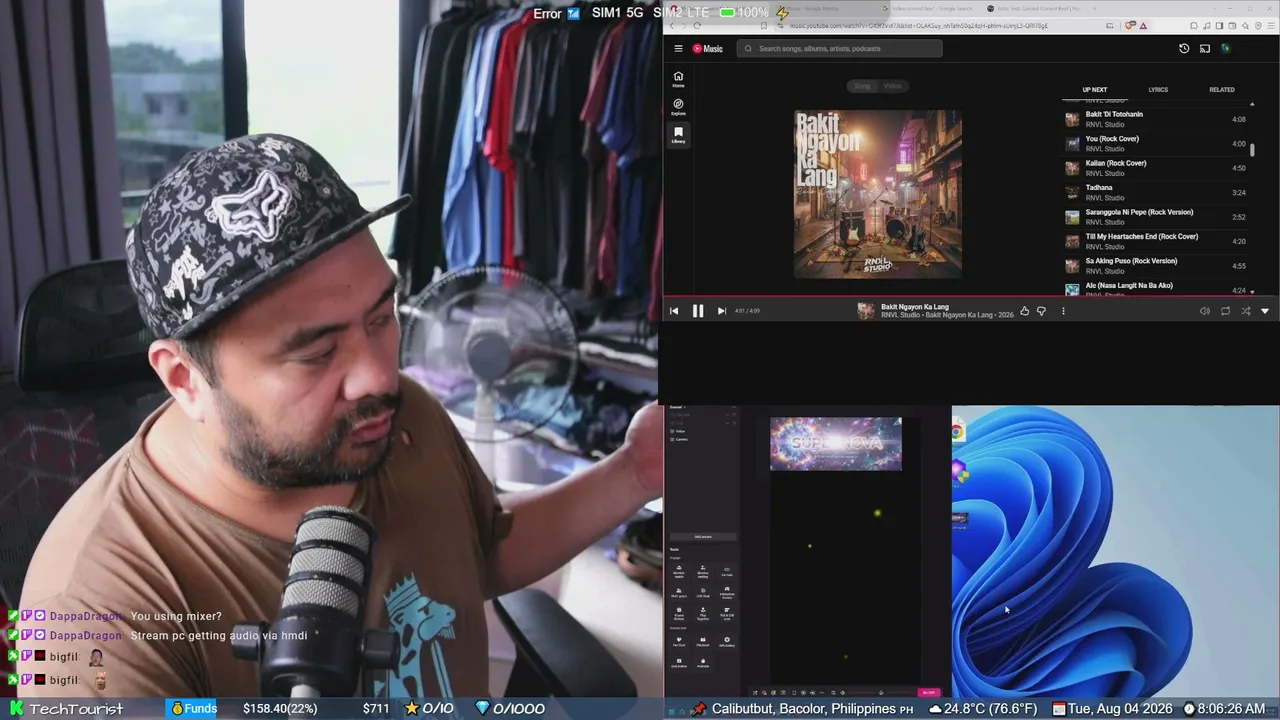The height and width of the screenshot is (720, 1280).
Task: Select the UP NEXT tab
Action: [1095, 90]
